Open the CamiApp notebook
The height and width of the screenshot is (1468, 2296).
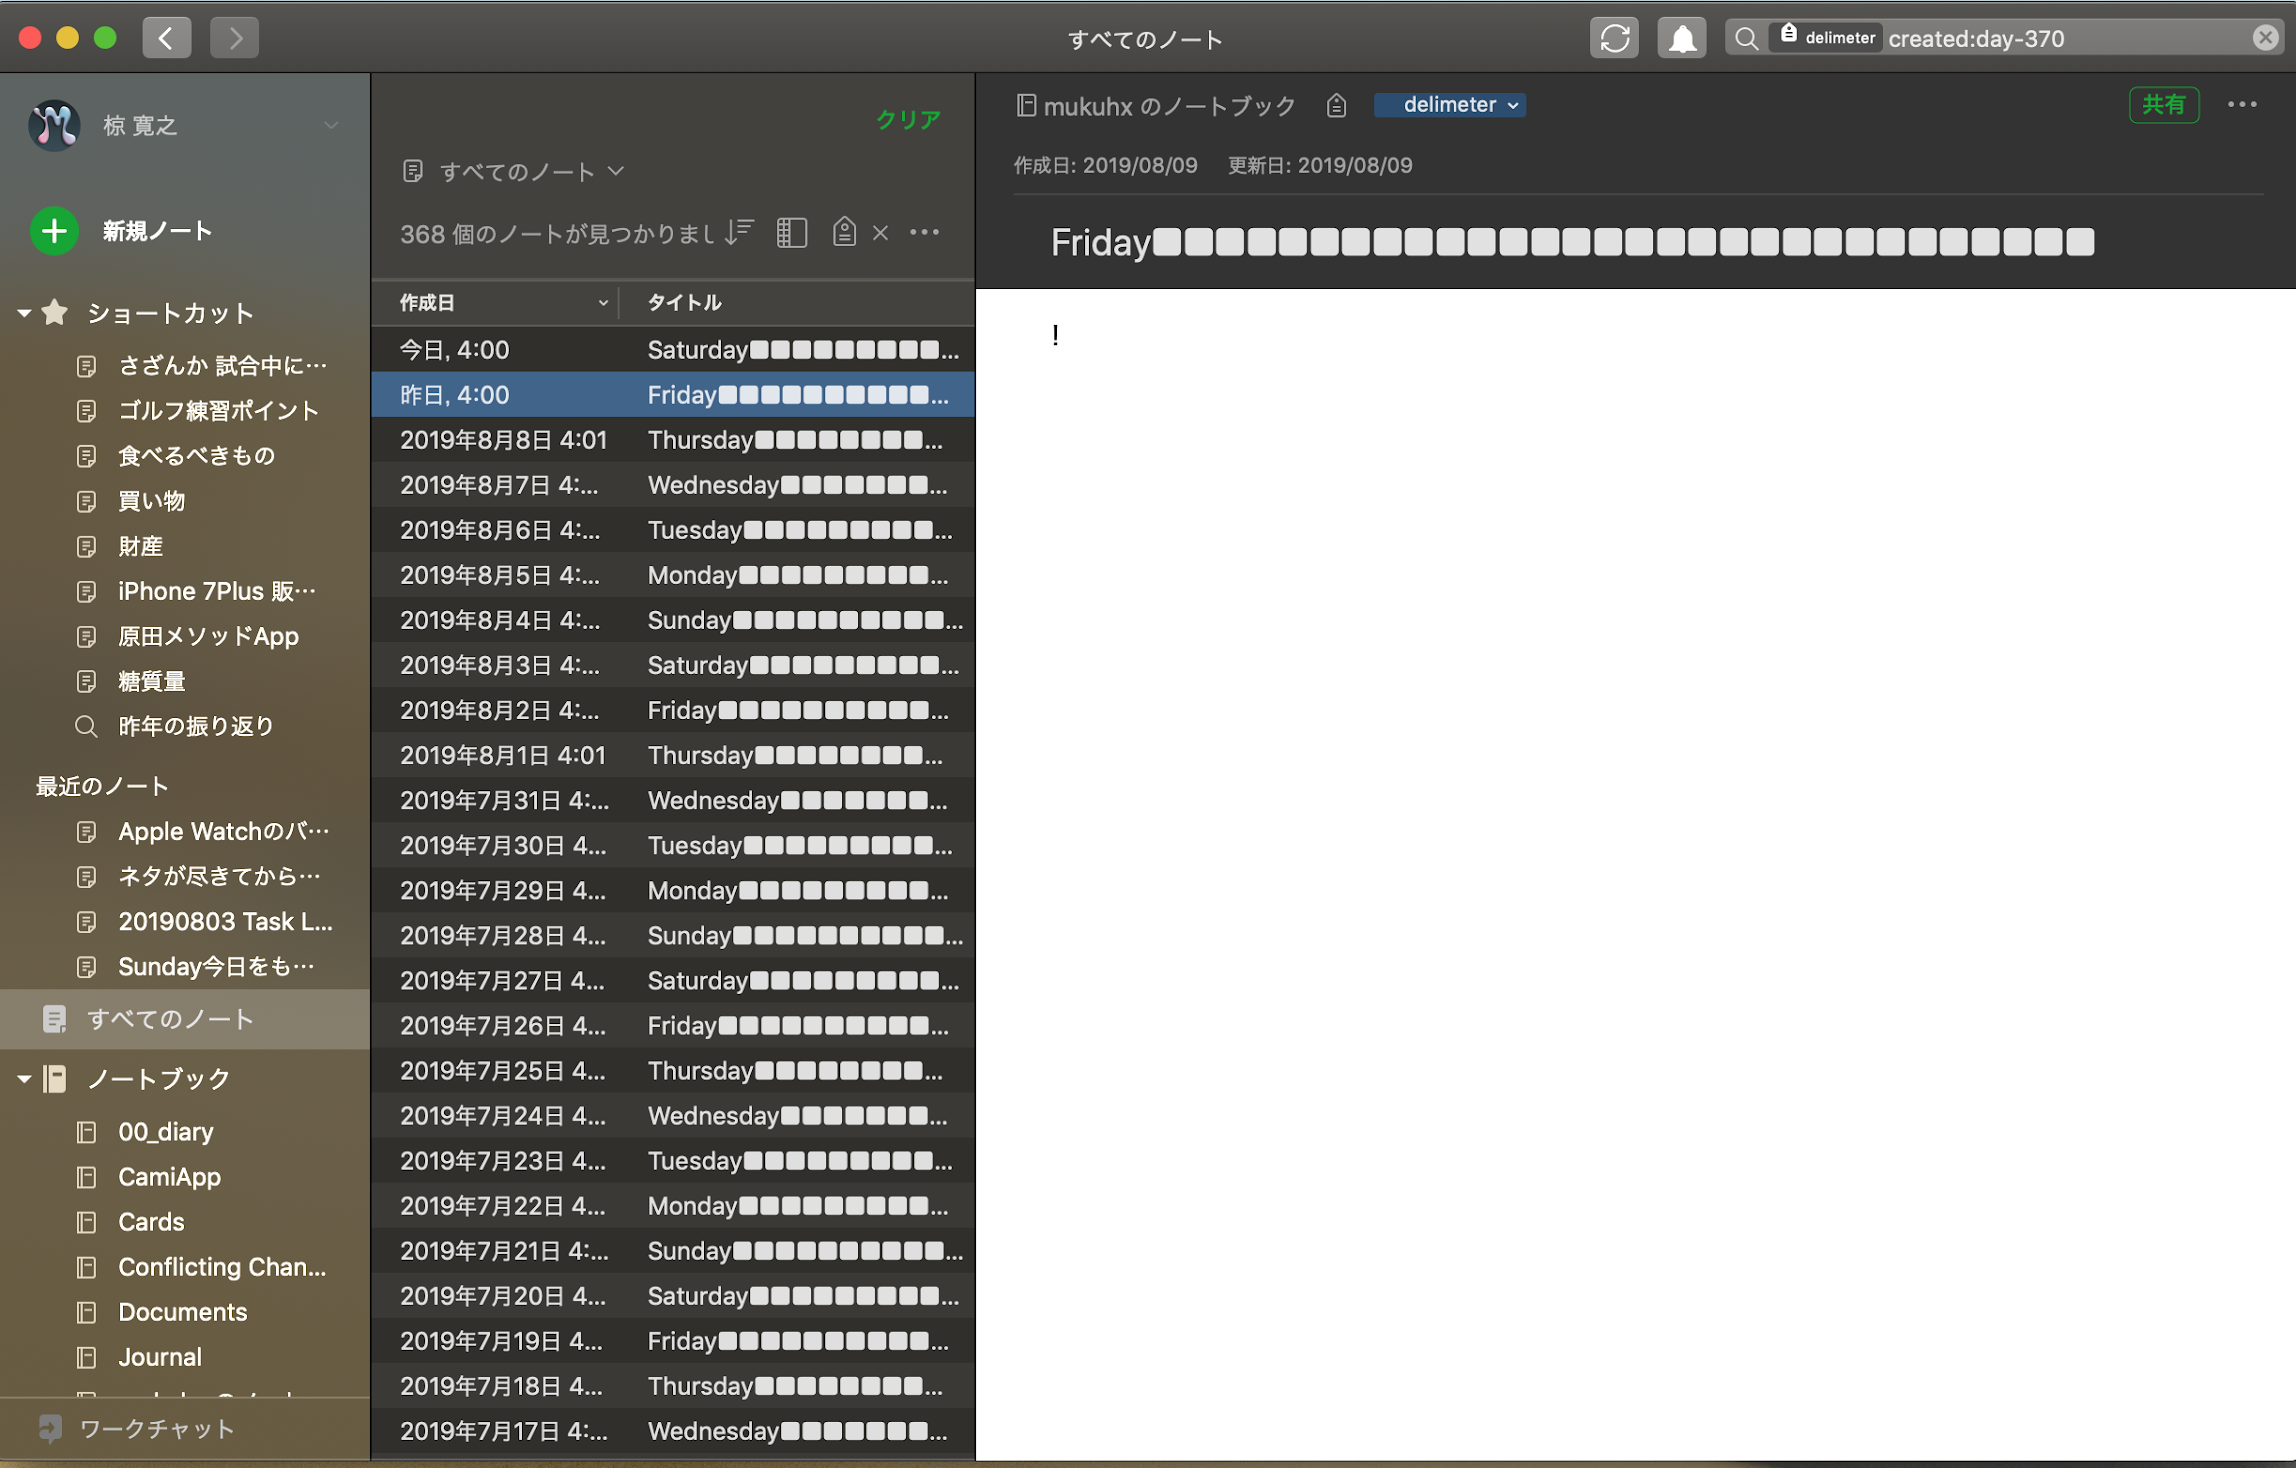coord(169,1176)
